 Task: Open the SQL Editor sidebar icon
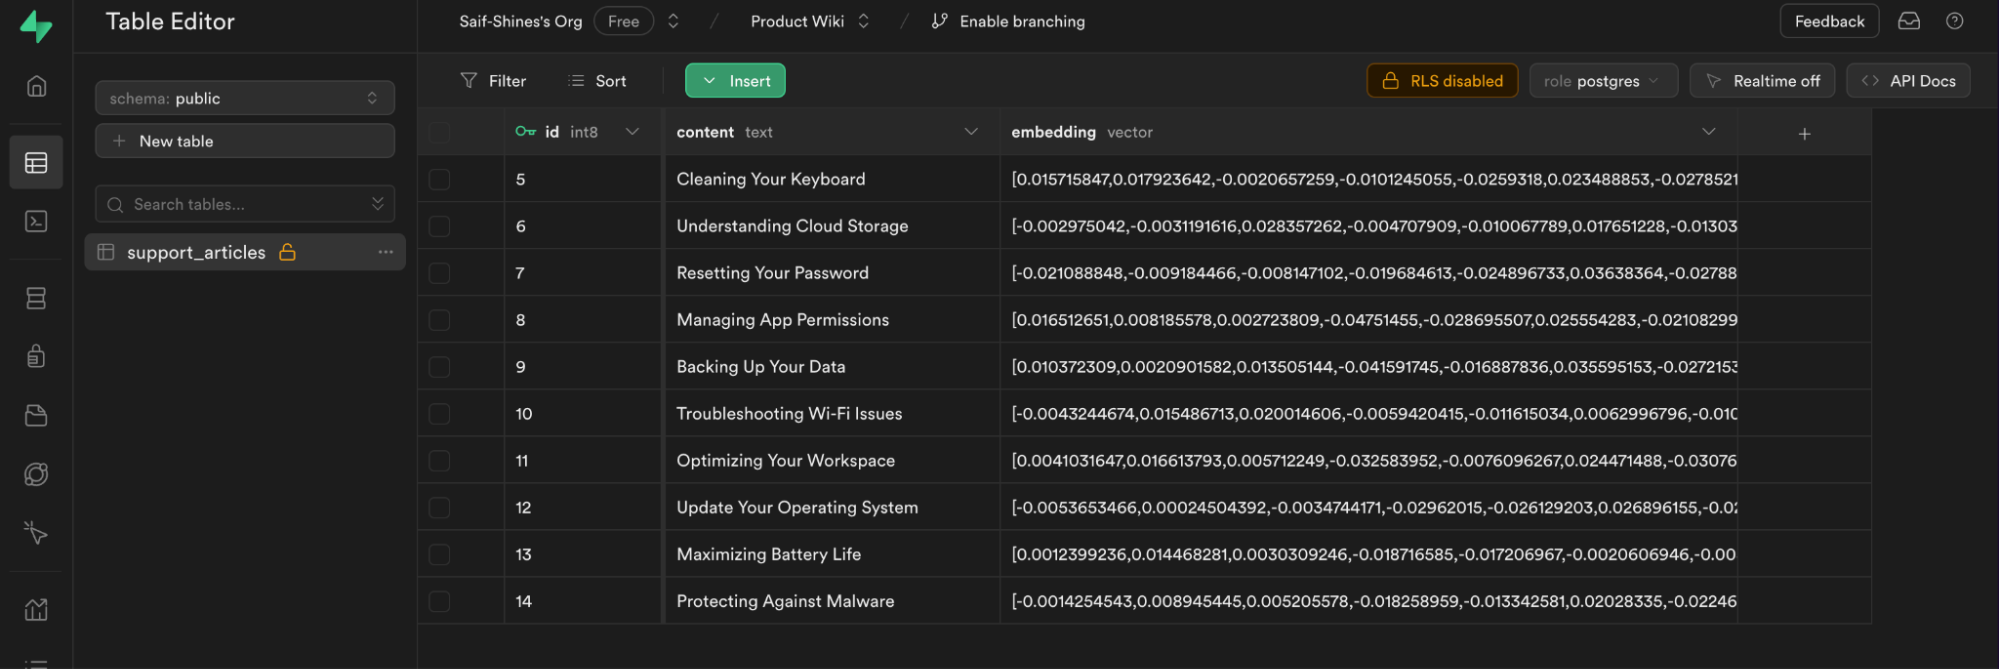36,221
